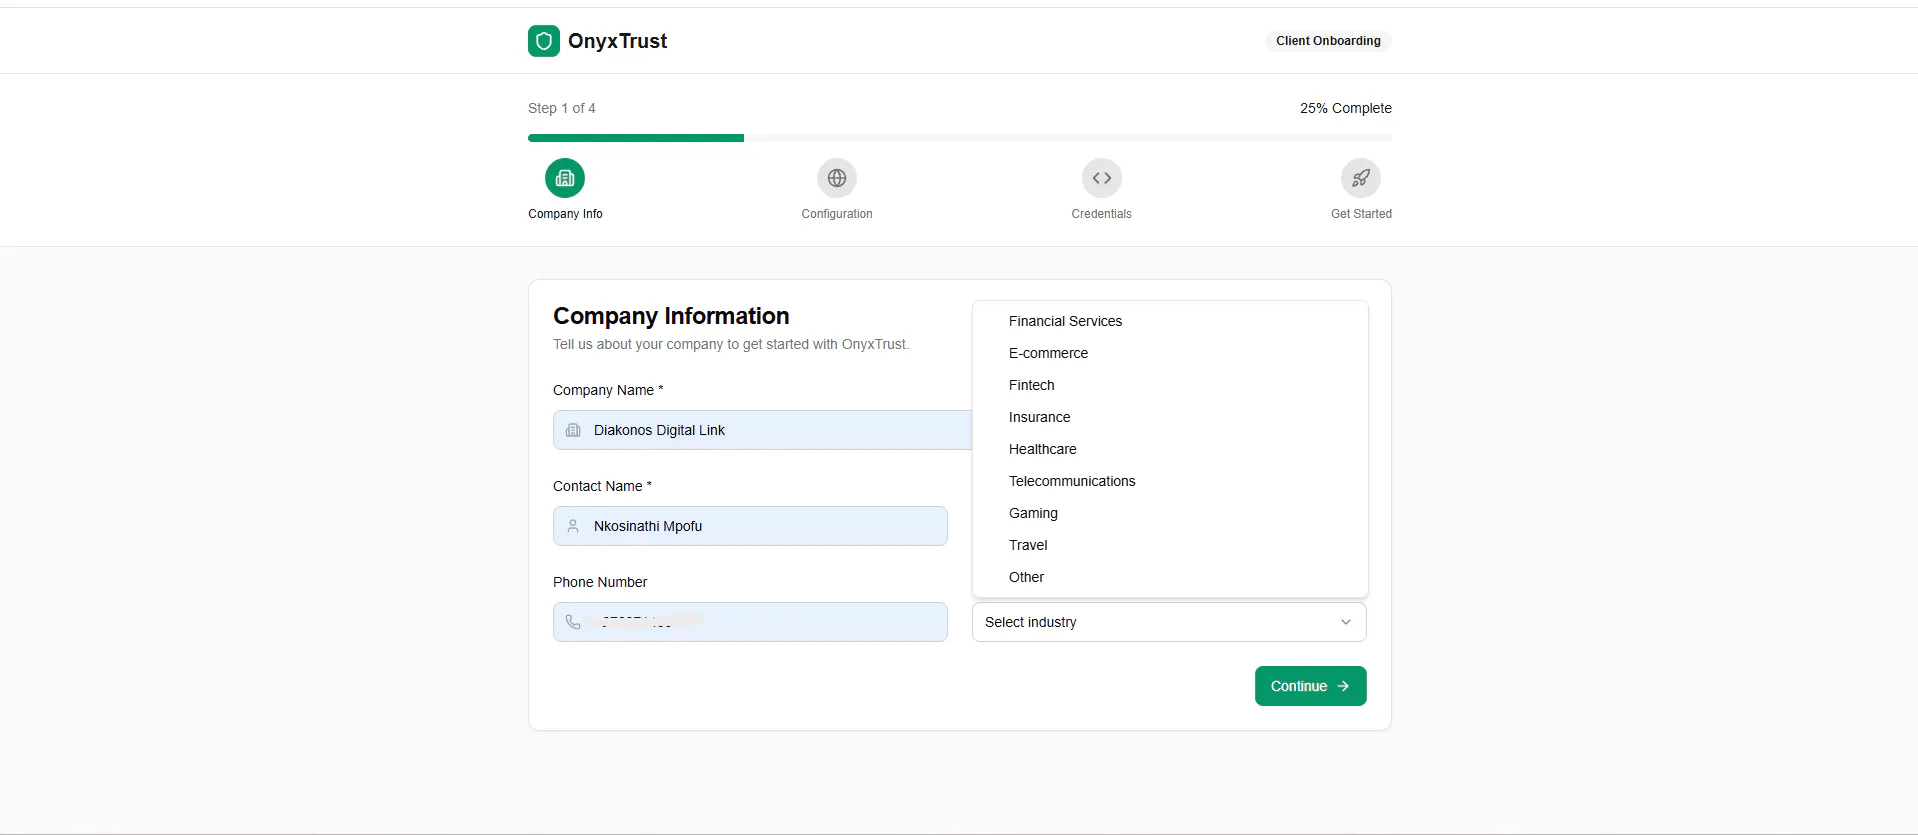Choose the Gaming industry option

1170,513
